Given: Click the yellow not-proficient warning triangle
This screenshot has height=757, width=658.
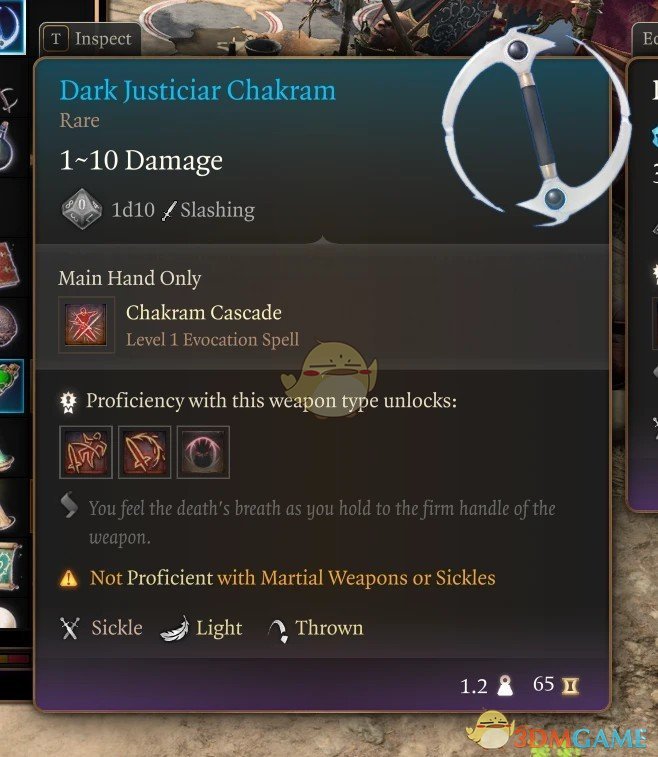Looking at the screenshot, I should tap(69, 578).
